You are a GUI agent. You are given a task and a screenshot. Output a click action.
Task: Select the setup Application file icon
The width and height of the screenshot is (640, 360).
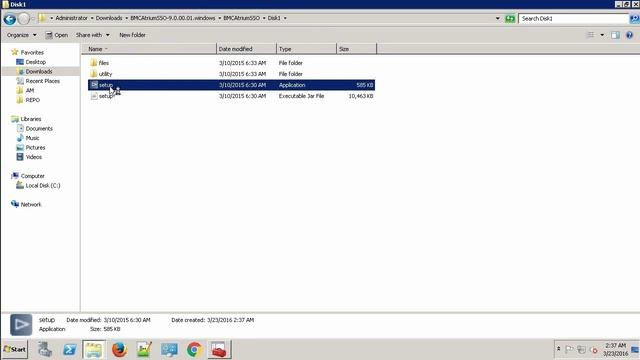[94, 85]
